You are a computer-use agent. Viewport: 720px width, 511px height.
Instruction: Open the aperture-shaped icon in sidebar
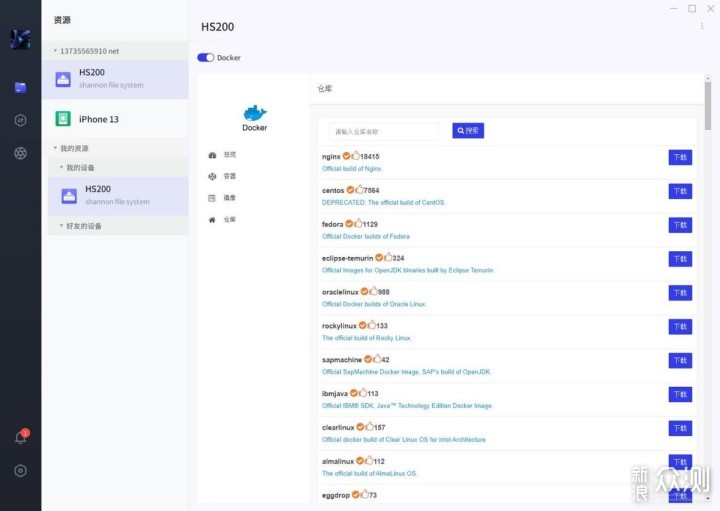[20, 153]
